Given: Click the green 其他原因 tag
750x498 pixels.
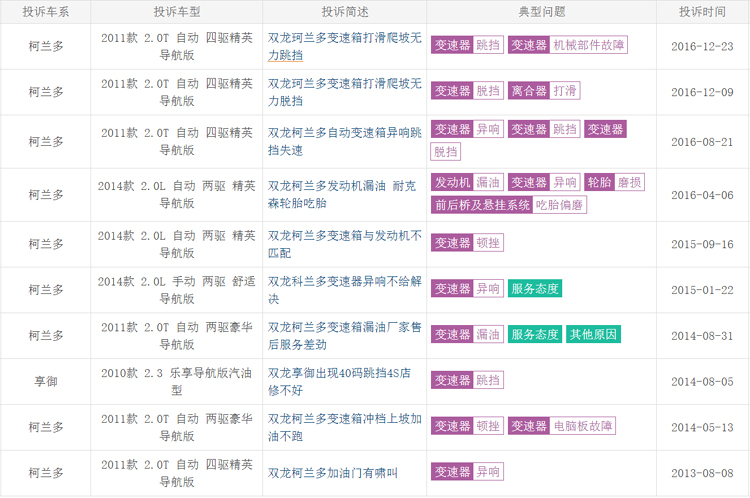Looking at the screenshot, I should tap(594, 334).
